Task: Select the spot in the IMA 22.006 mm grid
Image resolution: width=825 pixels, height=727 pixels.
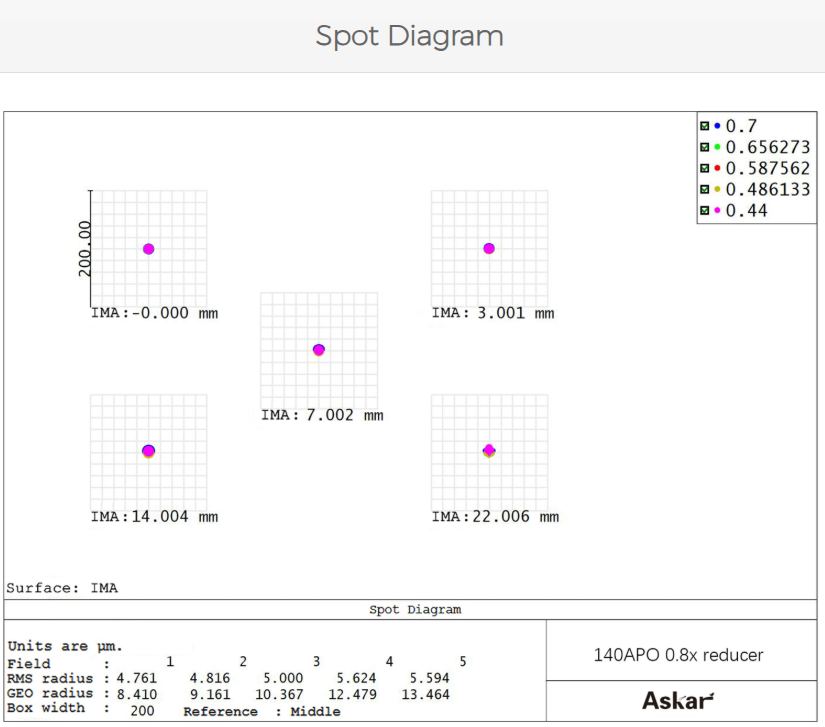Action: point(489,451)
